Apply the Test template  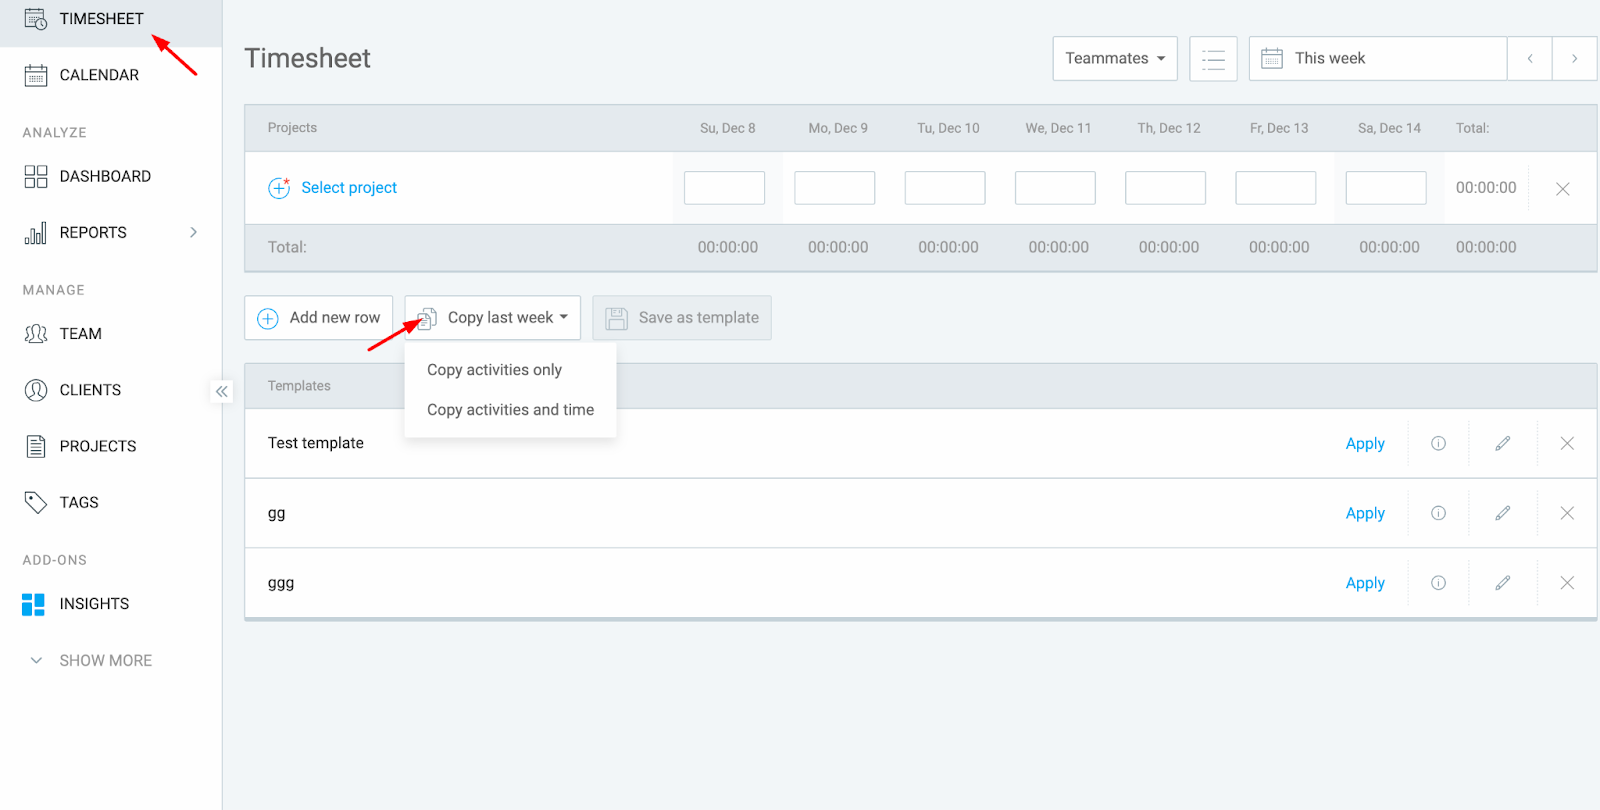click(x=1365, y=443)
